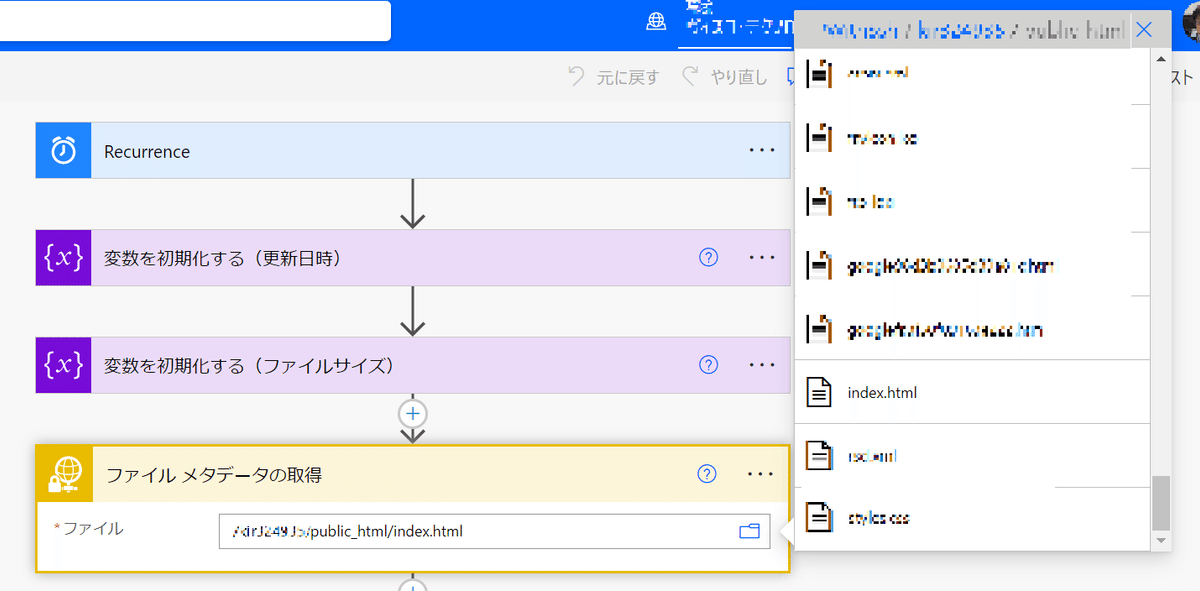1200x591 pixels.
Task: Show help for ファイル メタデータの取得
Action: point(708,474)
